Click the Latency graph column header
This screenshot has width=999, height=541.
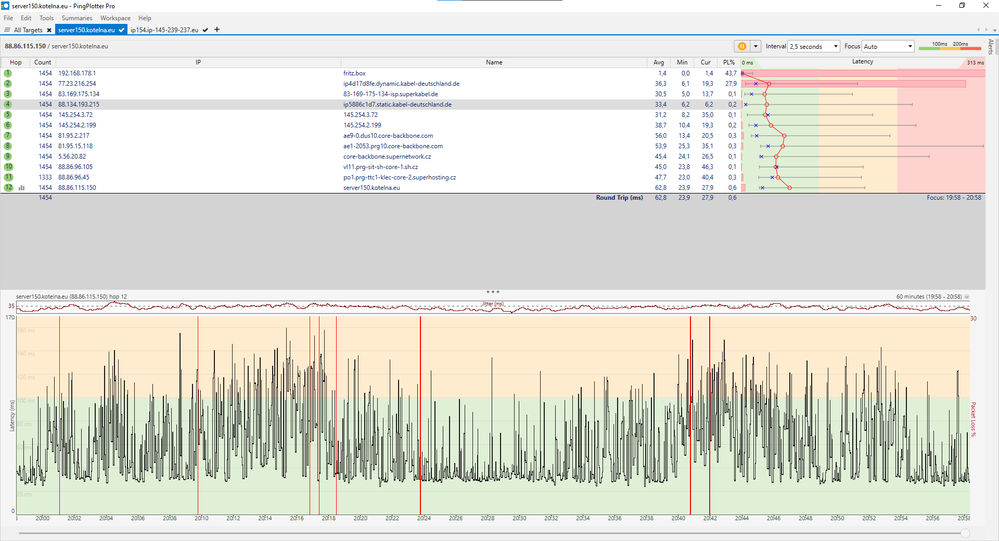[x=863, y=62]
